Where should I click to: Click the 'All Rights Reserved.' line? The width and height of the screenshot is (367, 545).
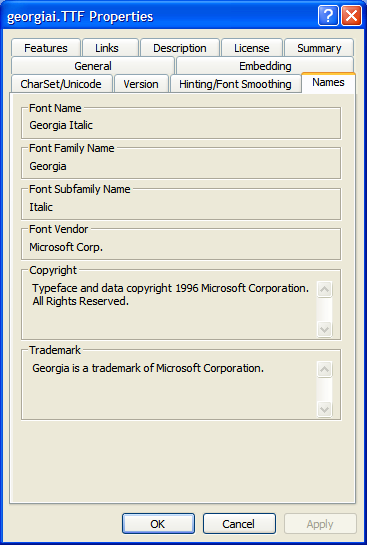point(81,301)
